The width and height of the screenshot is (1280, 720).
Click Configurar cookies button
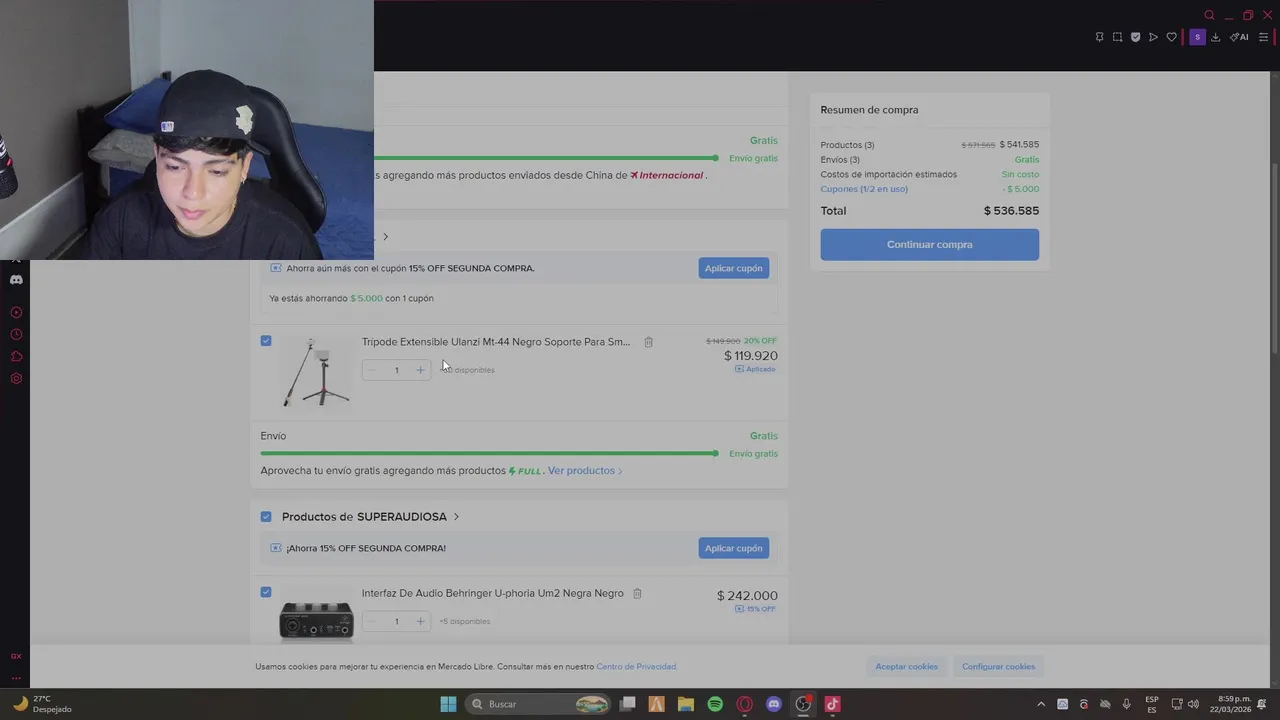pos(998,666)
